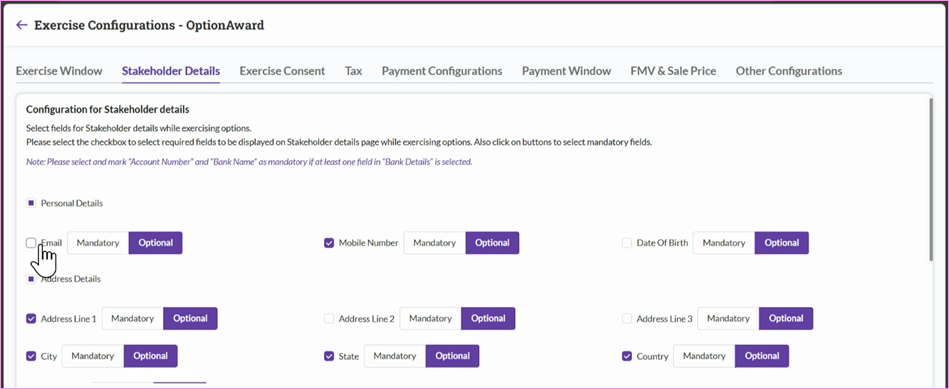Image resolution: width=949 pixels, height=389 pixels.
Task: Click the 'Address Details' label
Action: [x=71, y=279]
